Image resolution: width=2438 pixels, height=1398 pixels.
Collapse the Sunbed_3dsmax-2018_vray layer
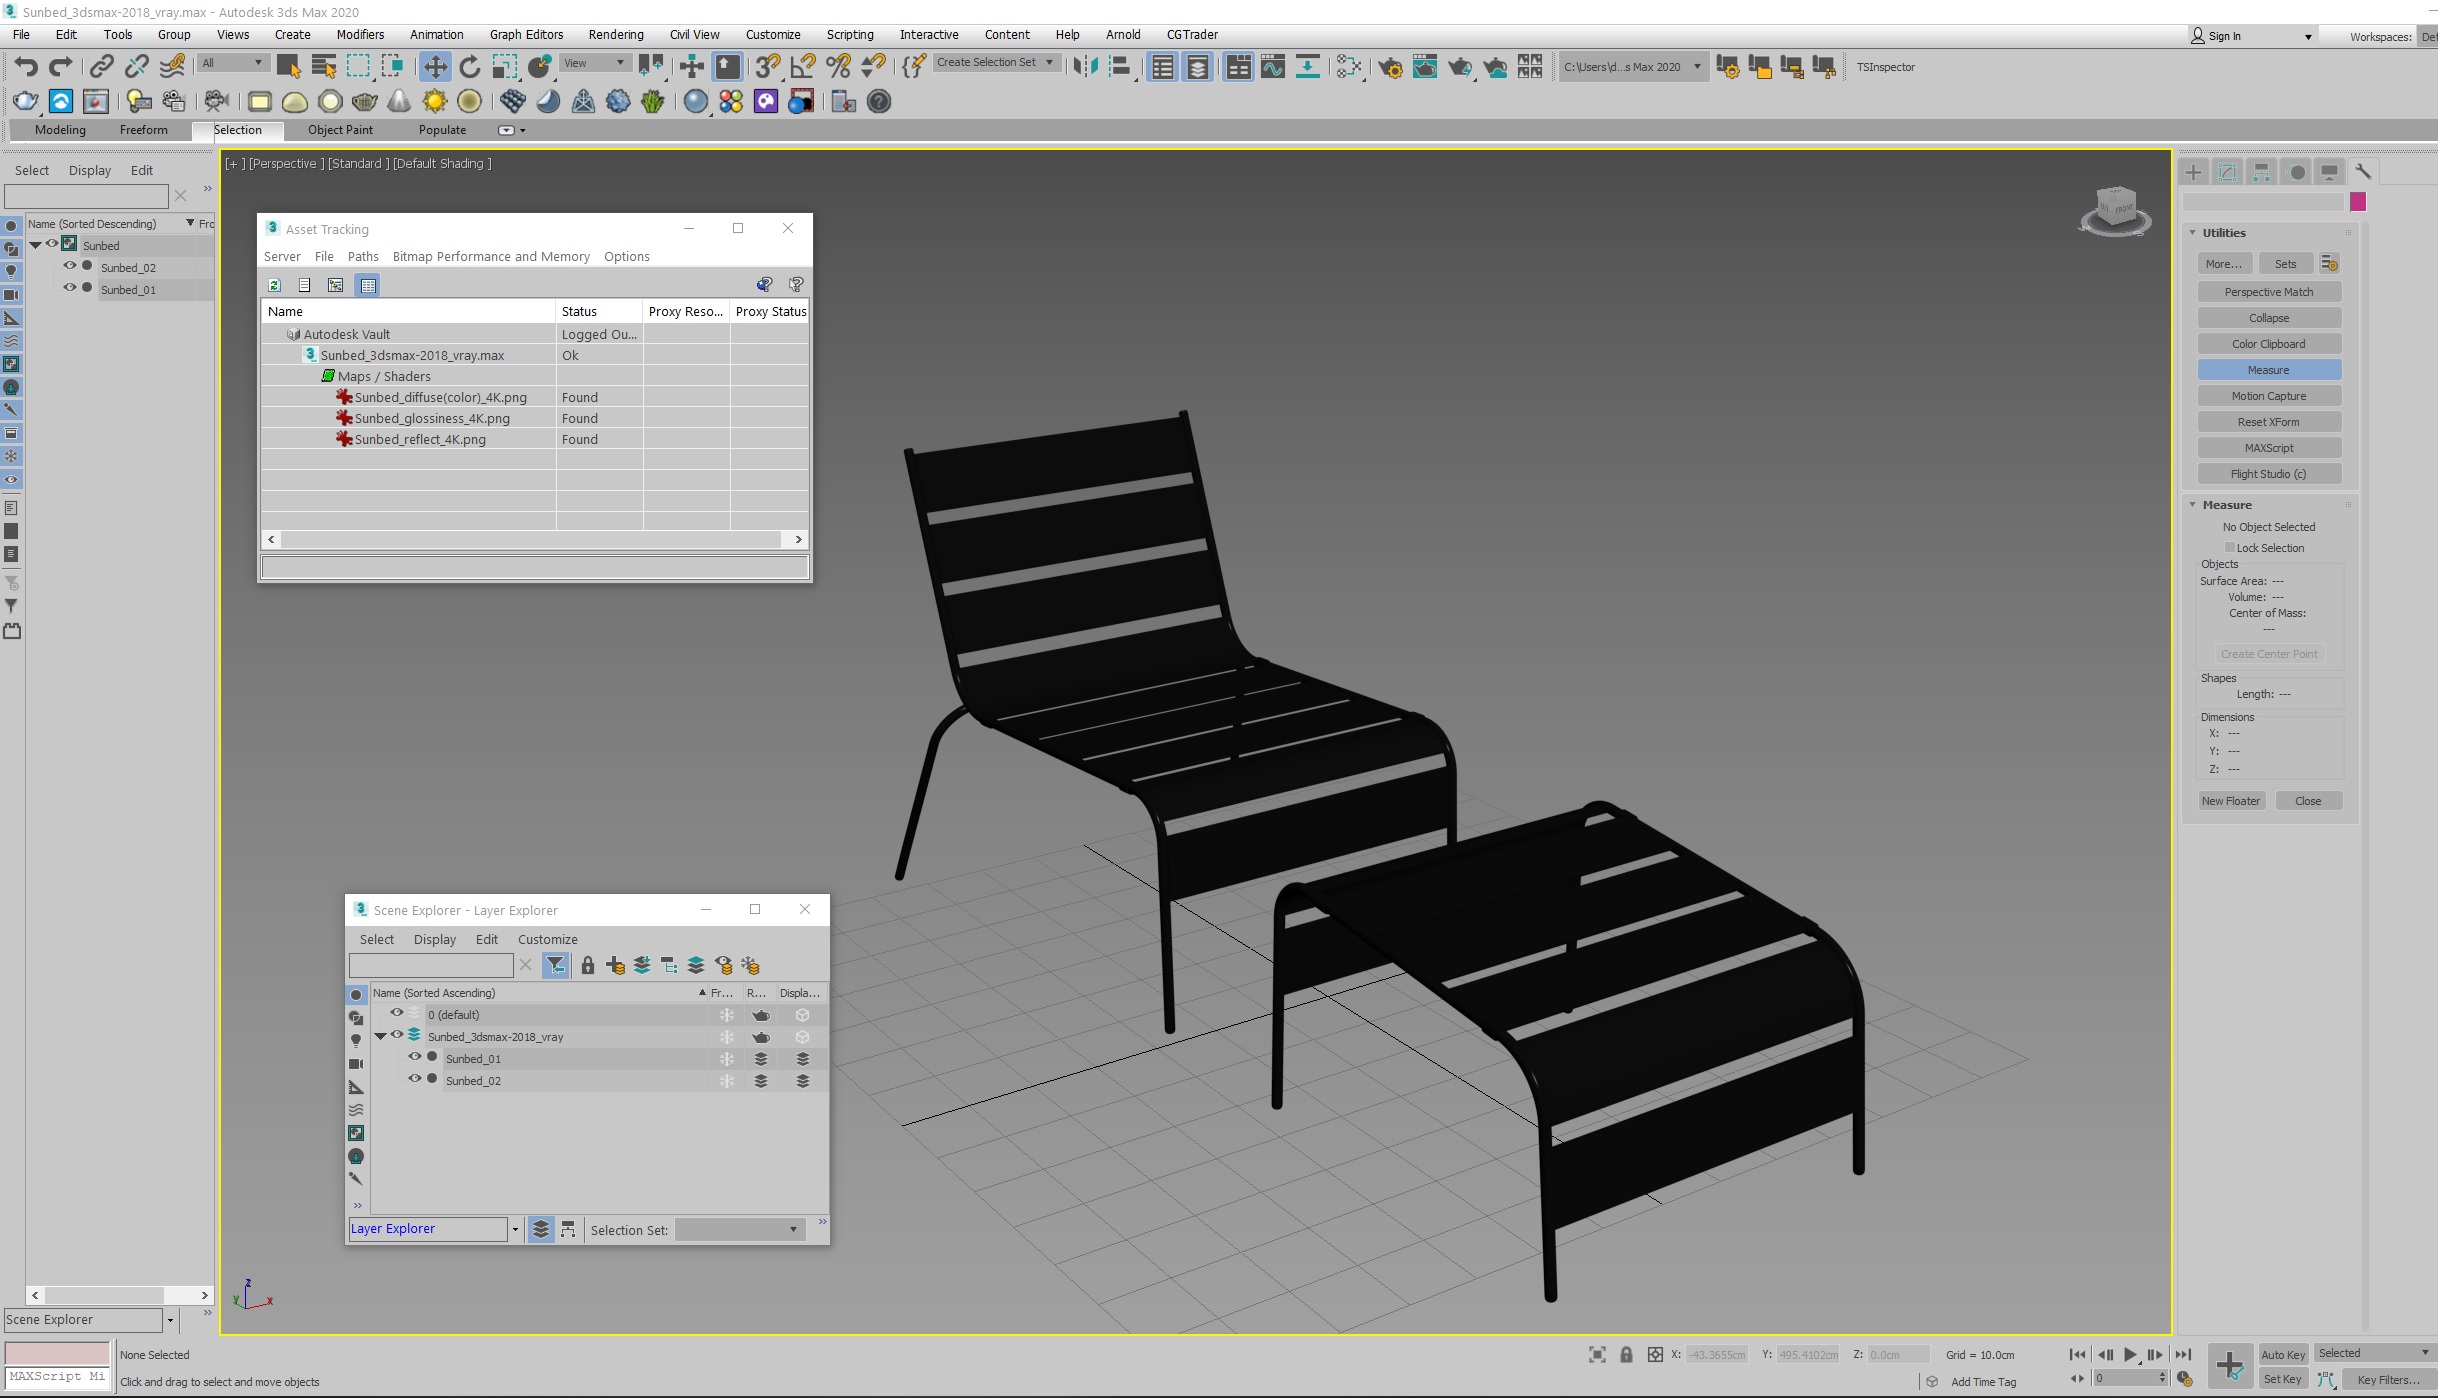[x=380, y=1036]
